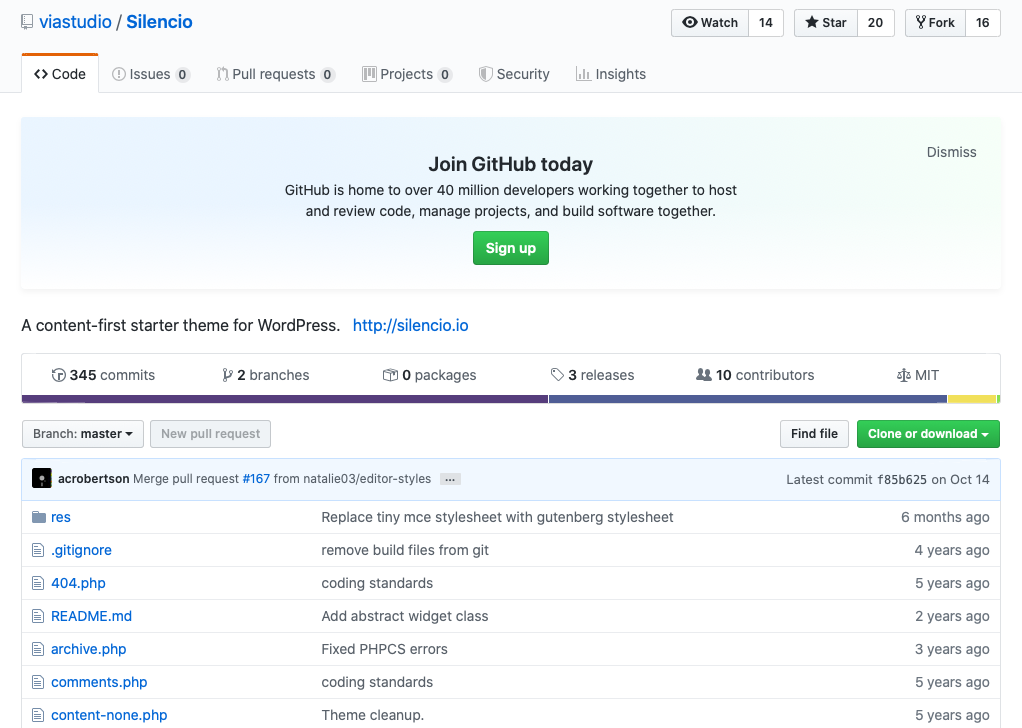
Task: Click the file icon next to archive.php
Action: 38,650
